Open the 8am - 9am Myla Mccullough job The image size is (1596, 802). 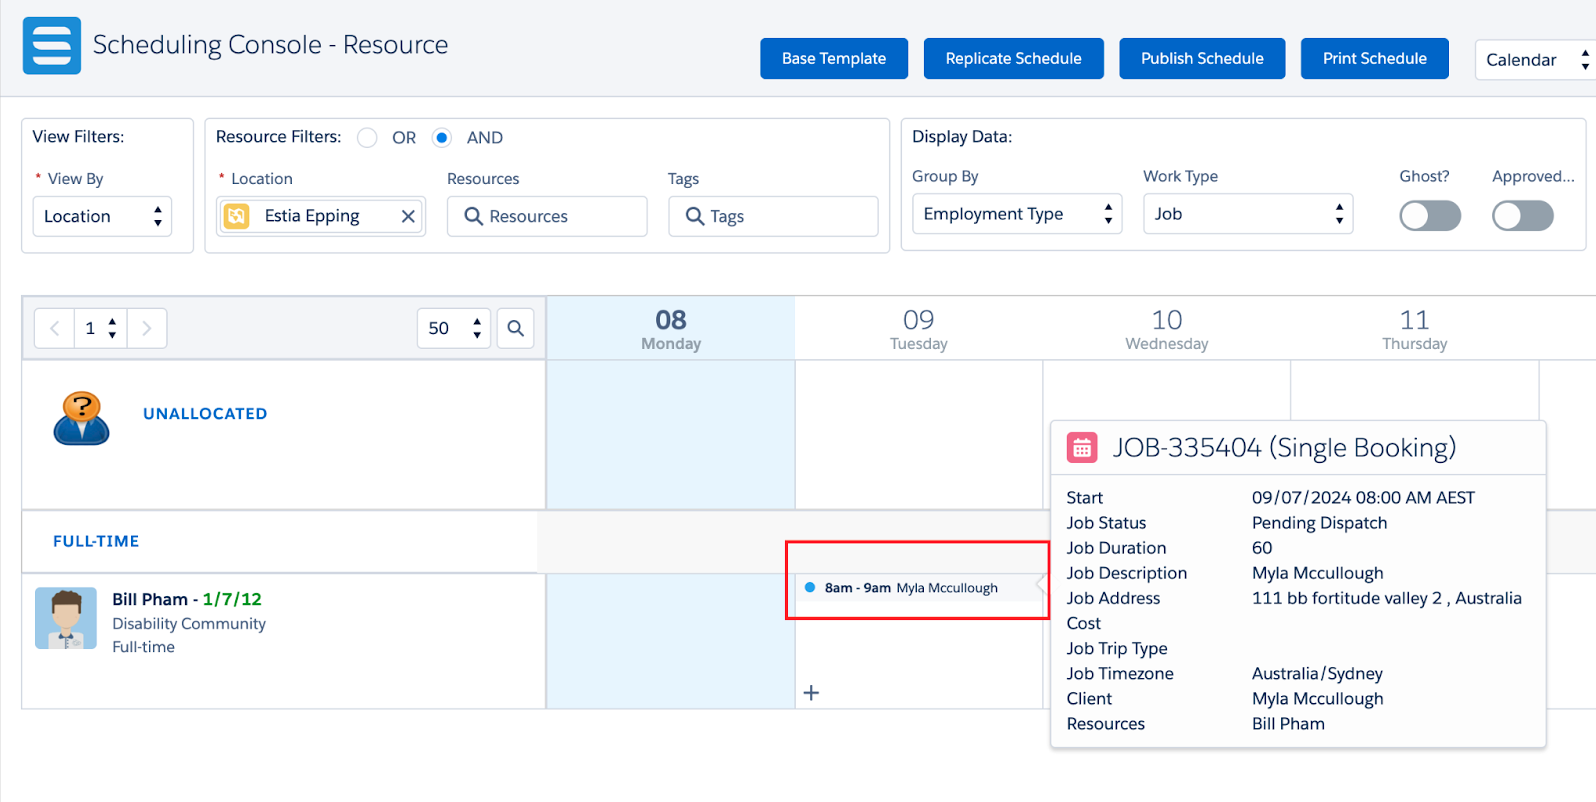tap(918, 588)
